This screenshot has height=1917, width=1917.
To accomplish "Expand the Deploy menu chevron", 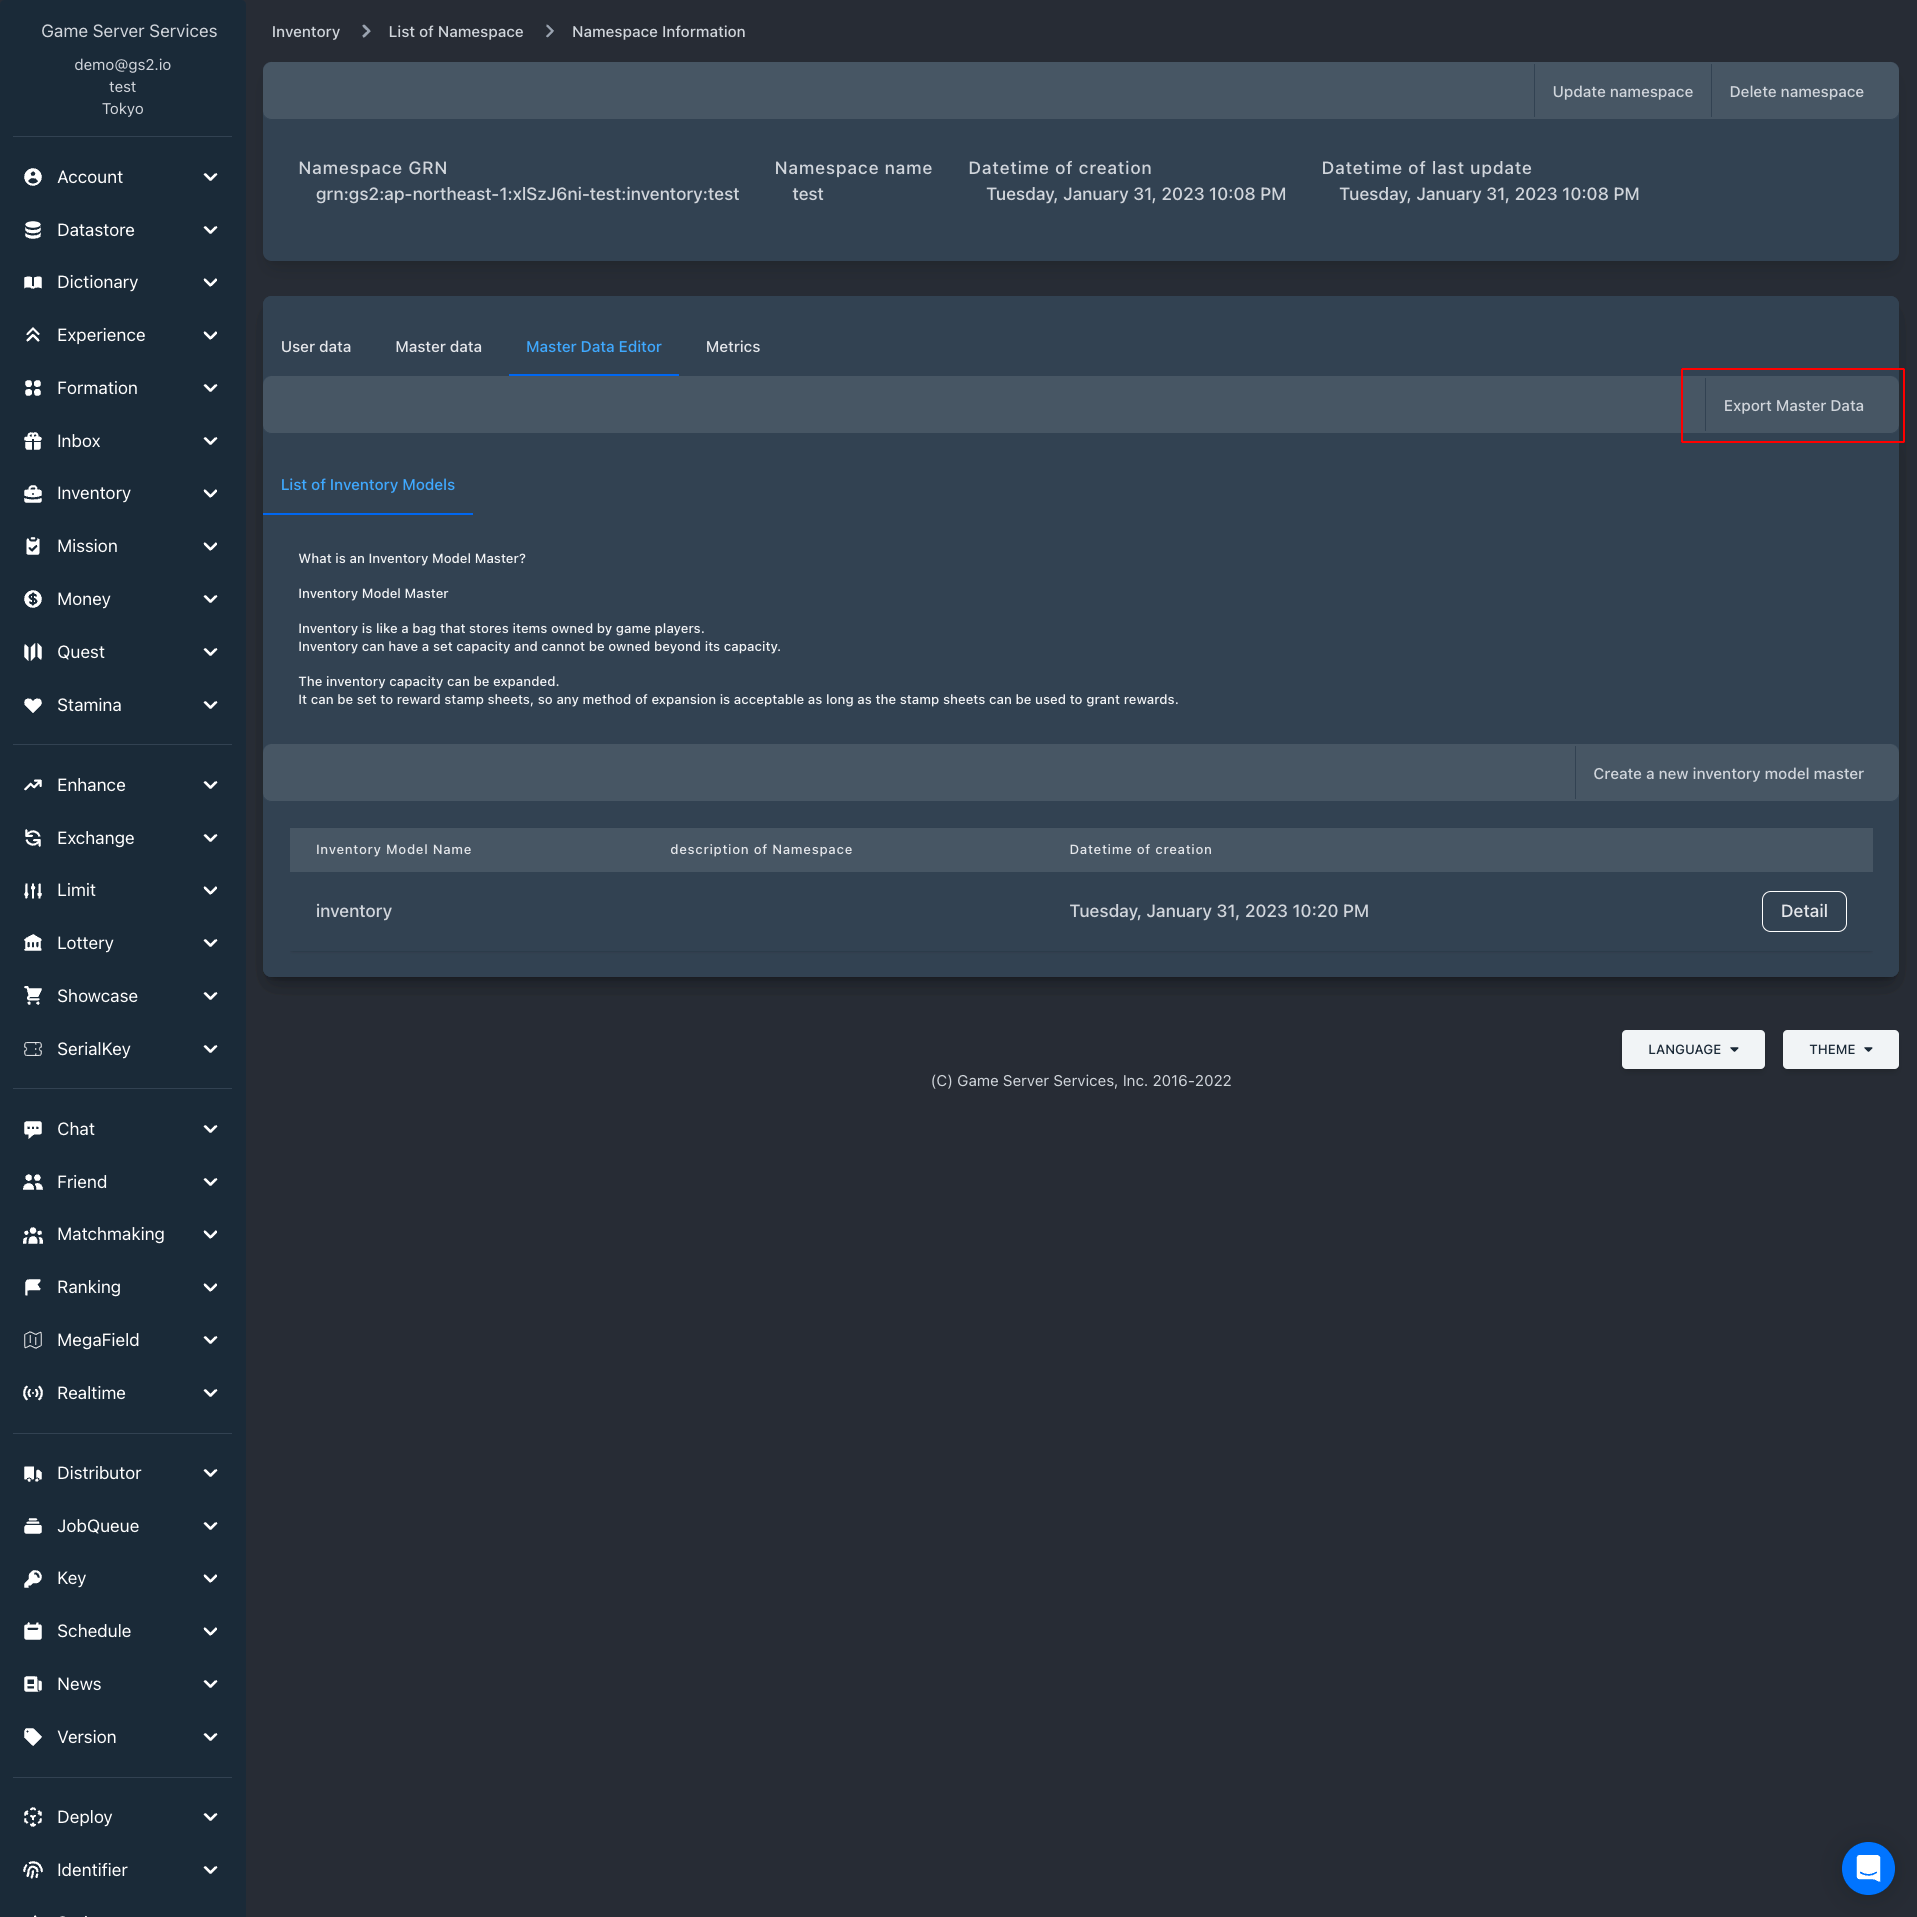I will pyautogui.click(x=210, y=1817).
